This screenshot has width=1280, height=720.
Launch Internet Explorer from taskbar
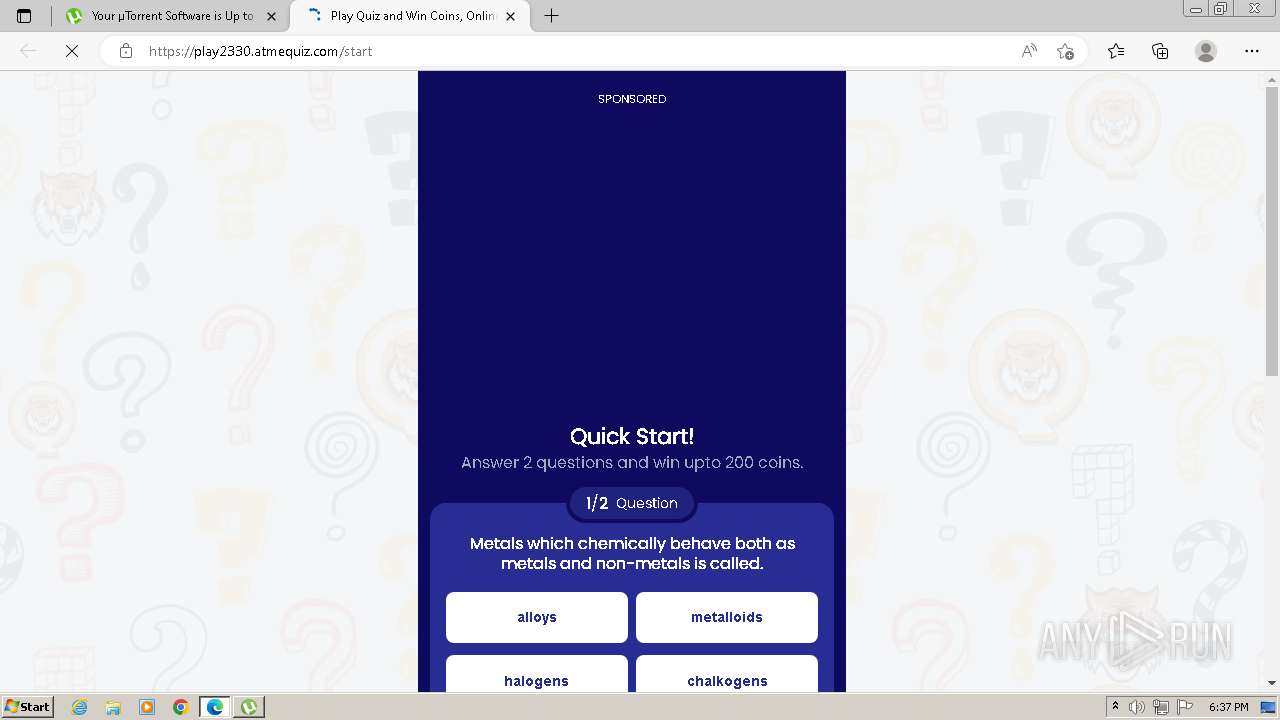pyautogui.click(x=79, y=707)
